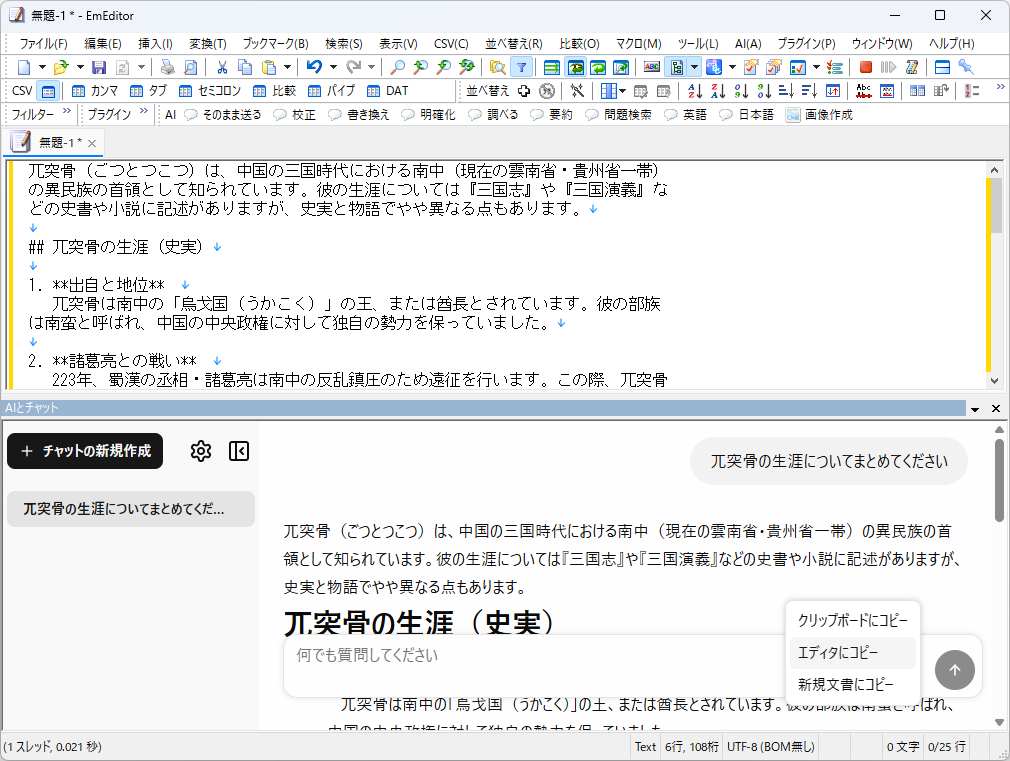
Task: Save the document with floppy icon
Action: [x=99, y=67]
